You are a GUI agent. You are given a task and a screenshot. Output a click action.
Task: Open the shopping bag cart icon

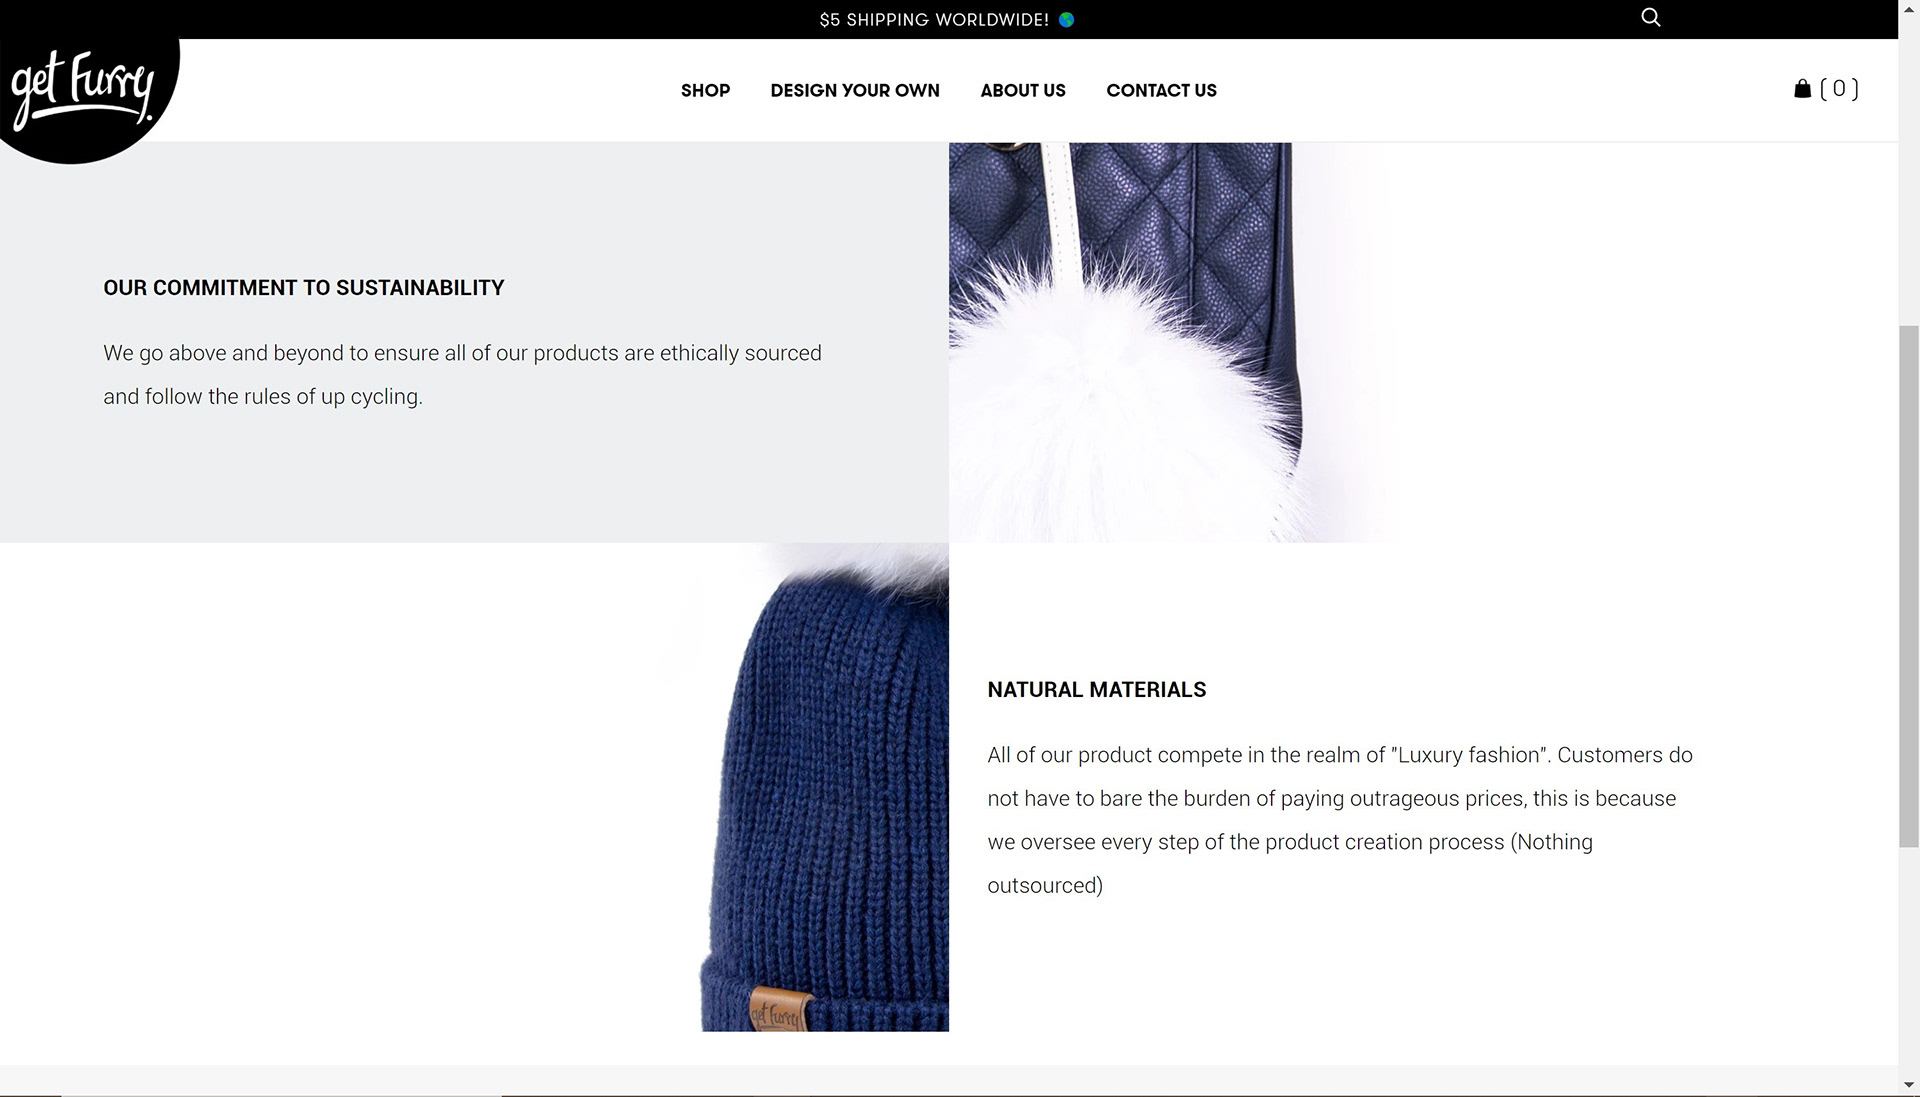pos(1802,89)
